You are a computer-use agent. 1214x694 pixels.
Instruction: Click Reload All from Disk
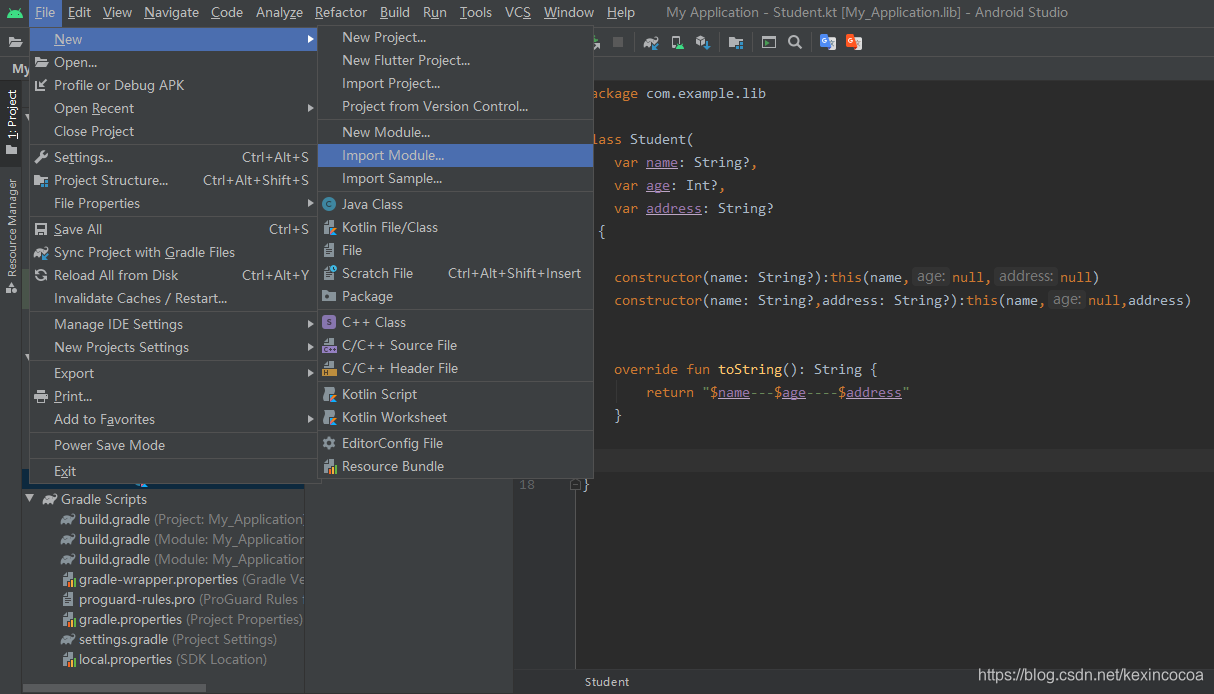pos(174,275)
